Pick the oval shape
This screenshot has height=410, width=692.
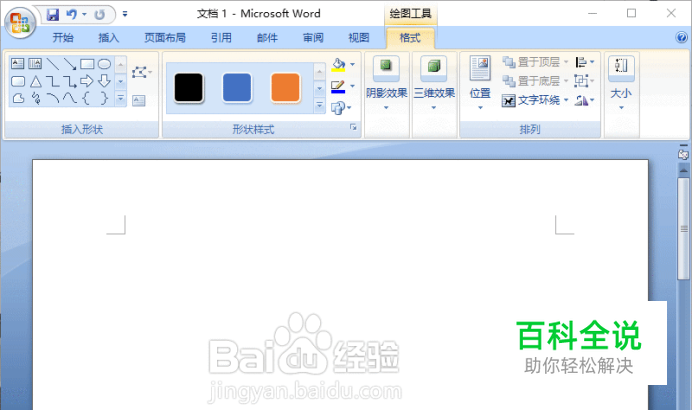(x=104, y=64)
